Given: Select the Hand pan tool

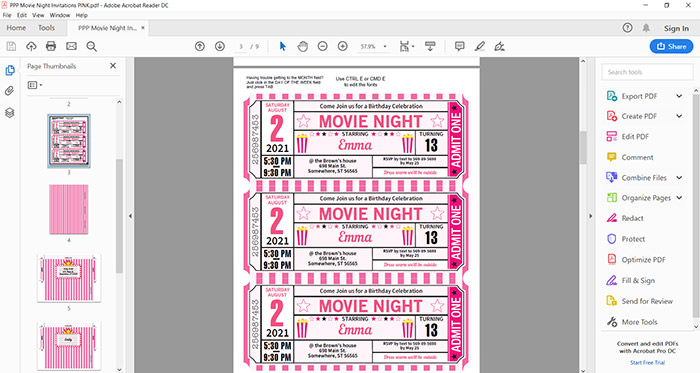Looking at the screenshot, I should pos(303,46).
